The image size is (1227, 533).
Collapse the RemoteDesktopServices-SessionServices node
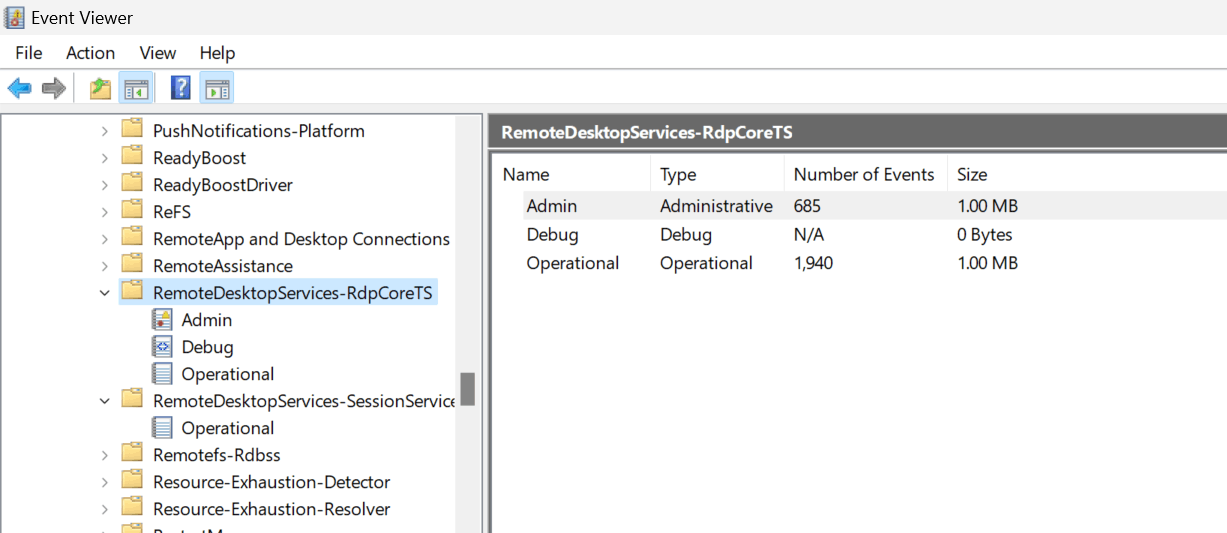[x=105, y=401]
